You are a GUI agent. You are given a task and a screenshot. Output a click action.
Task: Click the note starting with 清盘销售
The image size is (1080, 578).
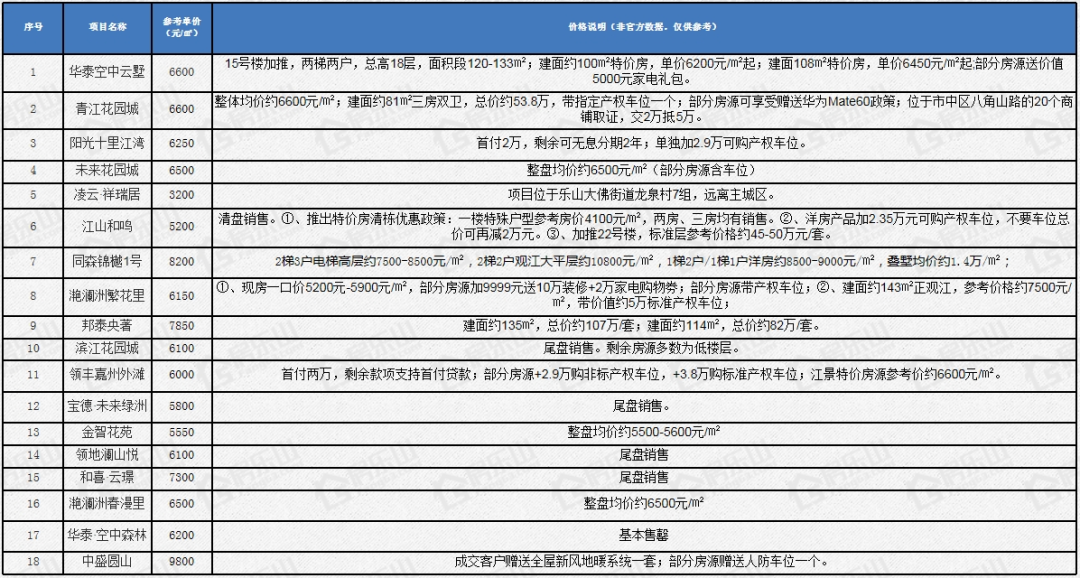pyautogui.click(x=644, y=225)
